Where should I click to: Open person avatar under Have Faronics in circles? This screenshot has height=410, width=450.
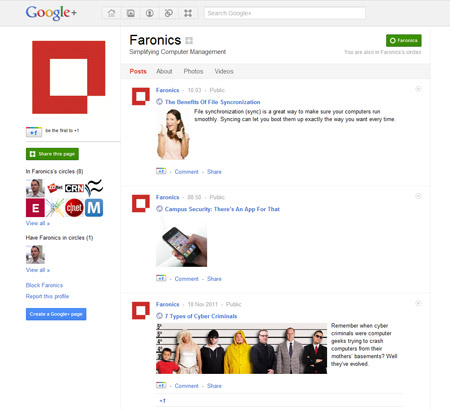(35, 254)
